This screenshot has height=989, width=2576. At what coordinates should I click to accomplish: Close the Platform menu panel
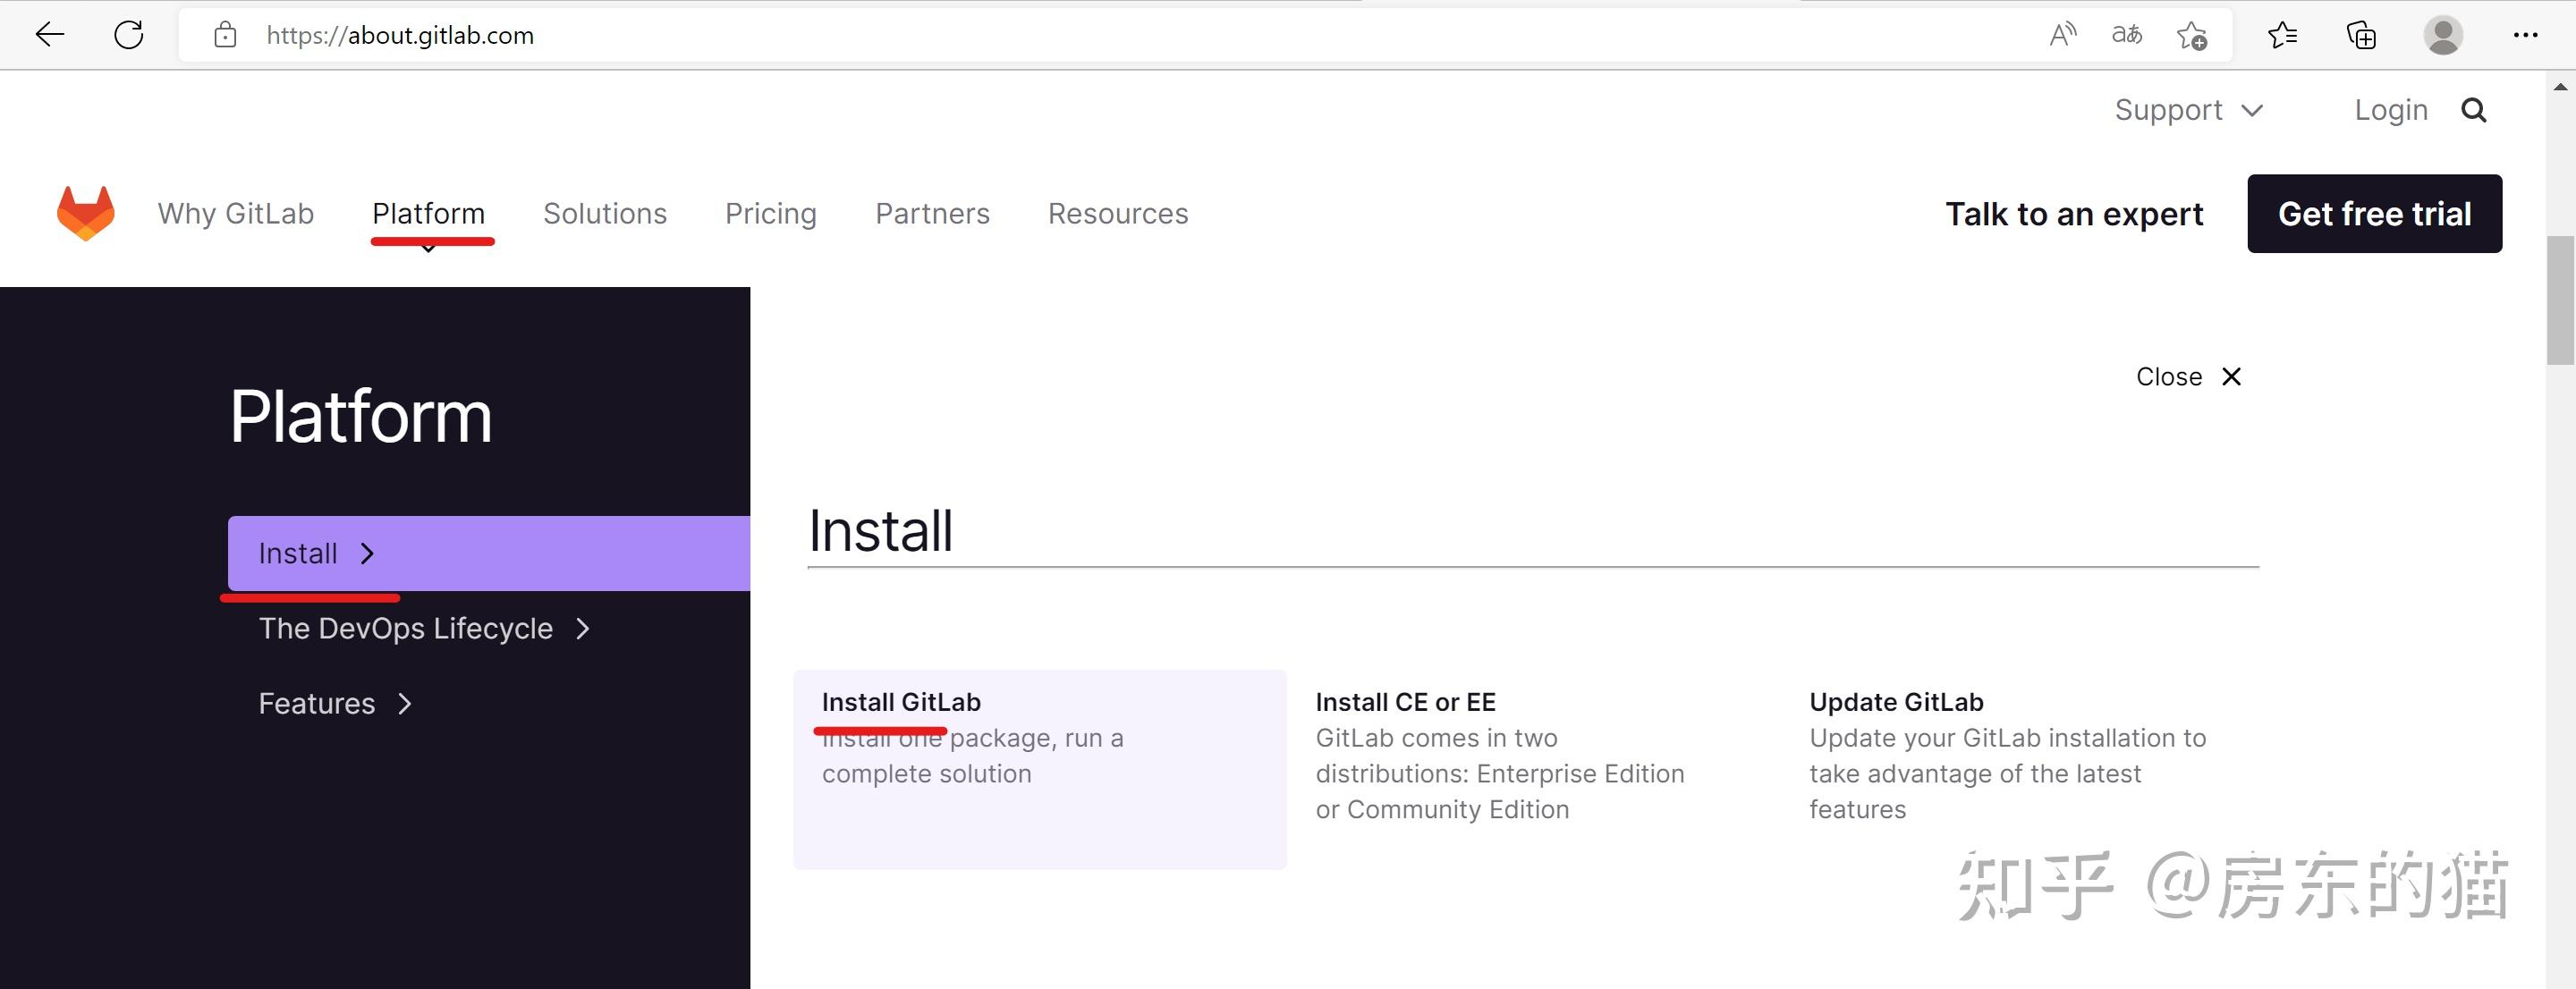[2188, 376]
